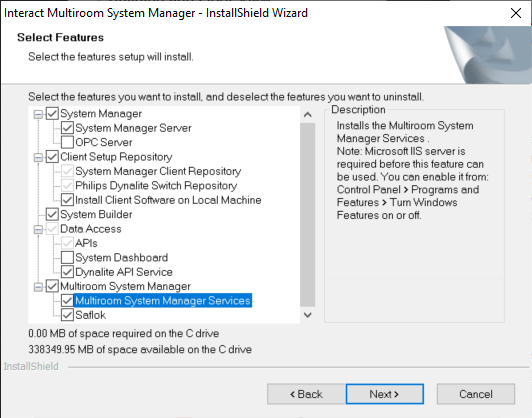The height and width of the screenshot is (418, 532).
Task: Toggle the System Manager Client Repository checkbox
Action: 67,171
